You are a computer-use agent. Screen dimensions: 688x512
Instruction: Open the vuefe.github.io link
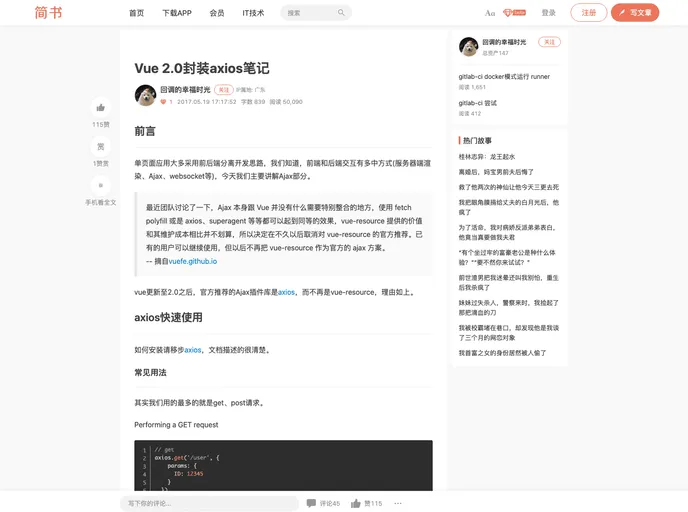tap(193, 261)
